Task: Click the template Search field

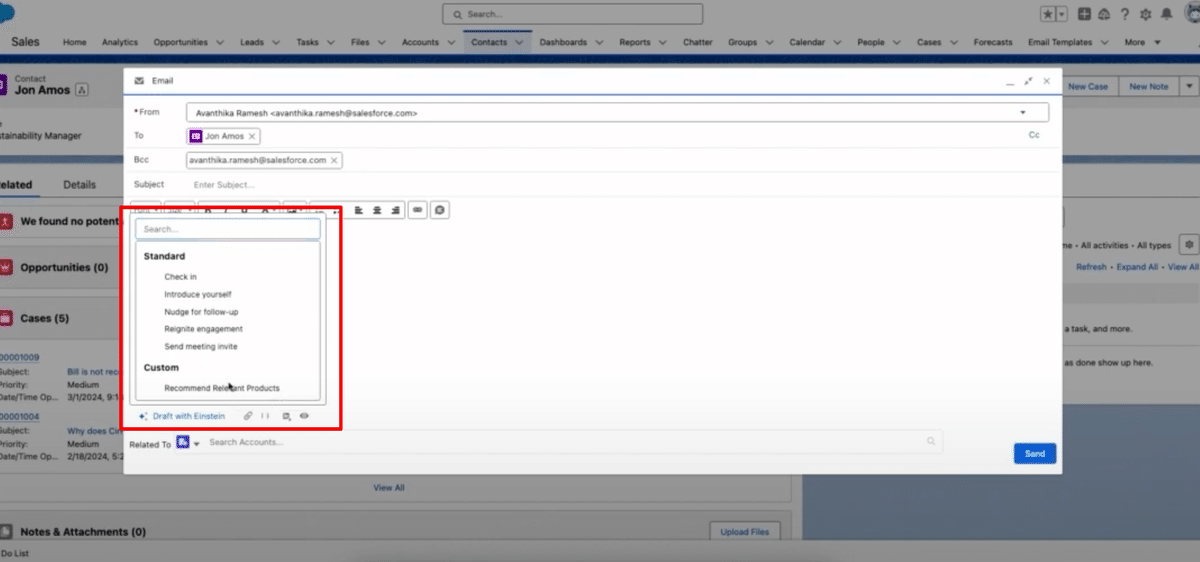Action: coord(228,229)
